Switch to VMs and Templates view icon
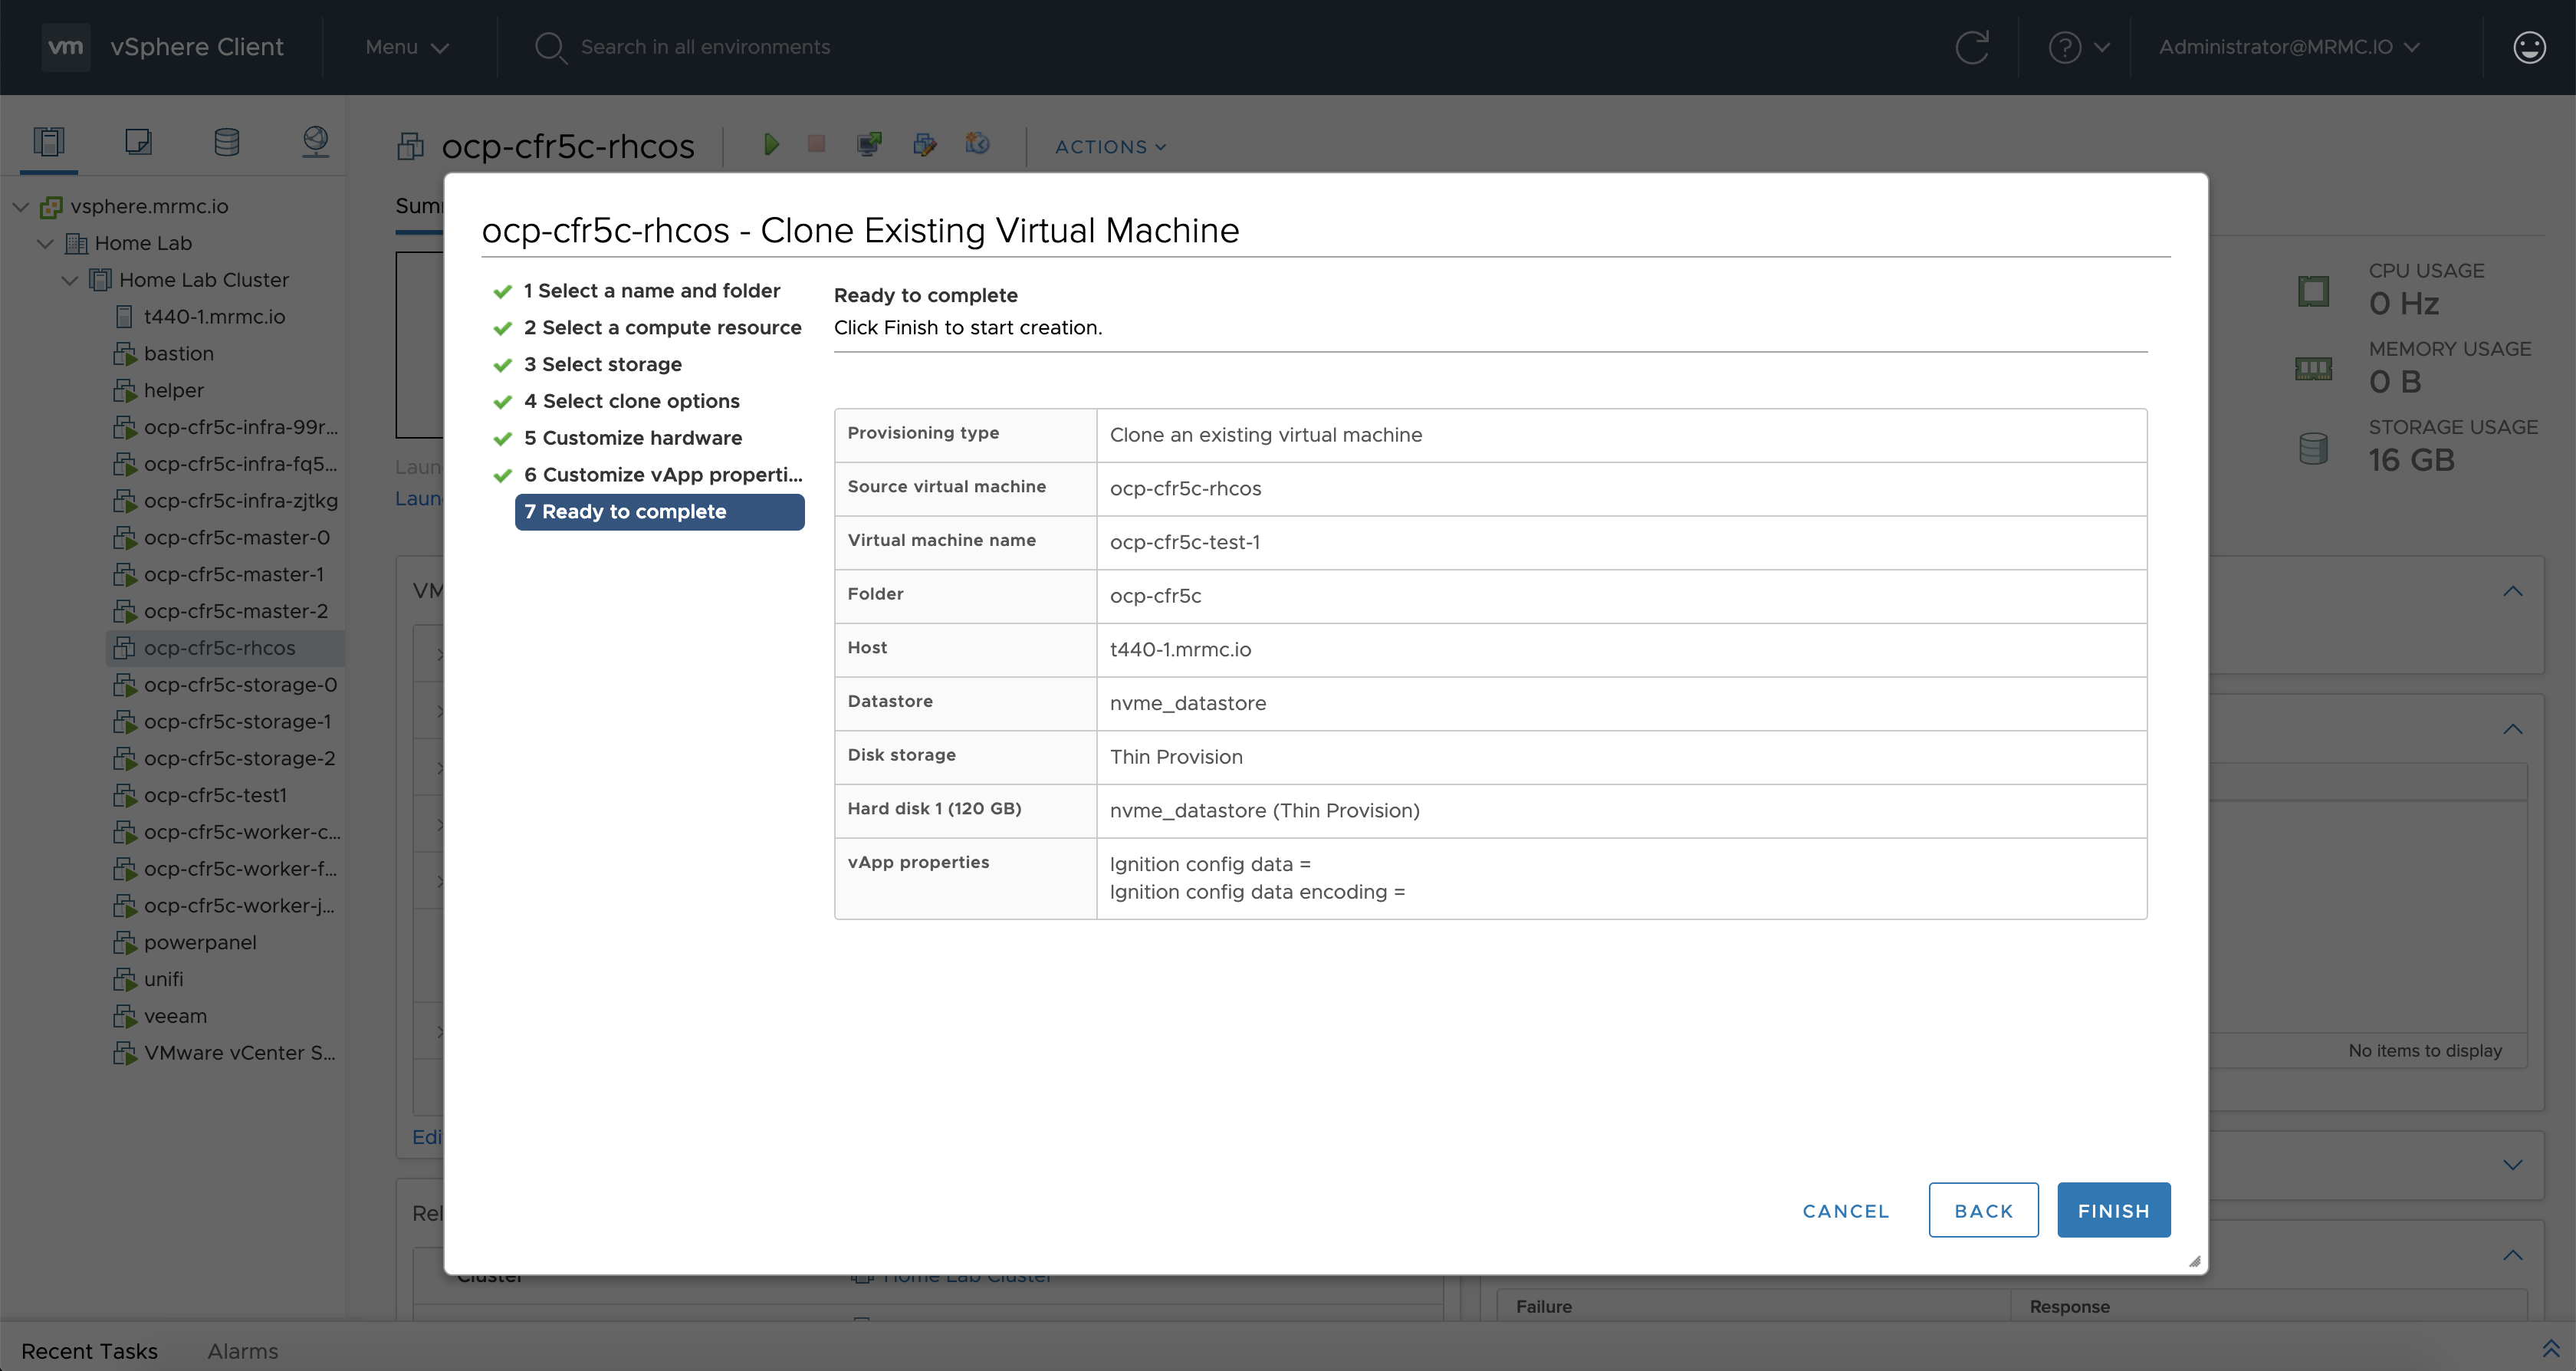The width and height of the screenshot is (2576, 1371). pyautogui.click(x=138, y=141)
